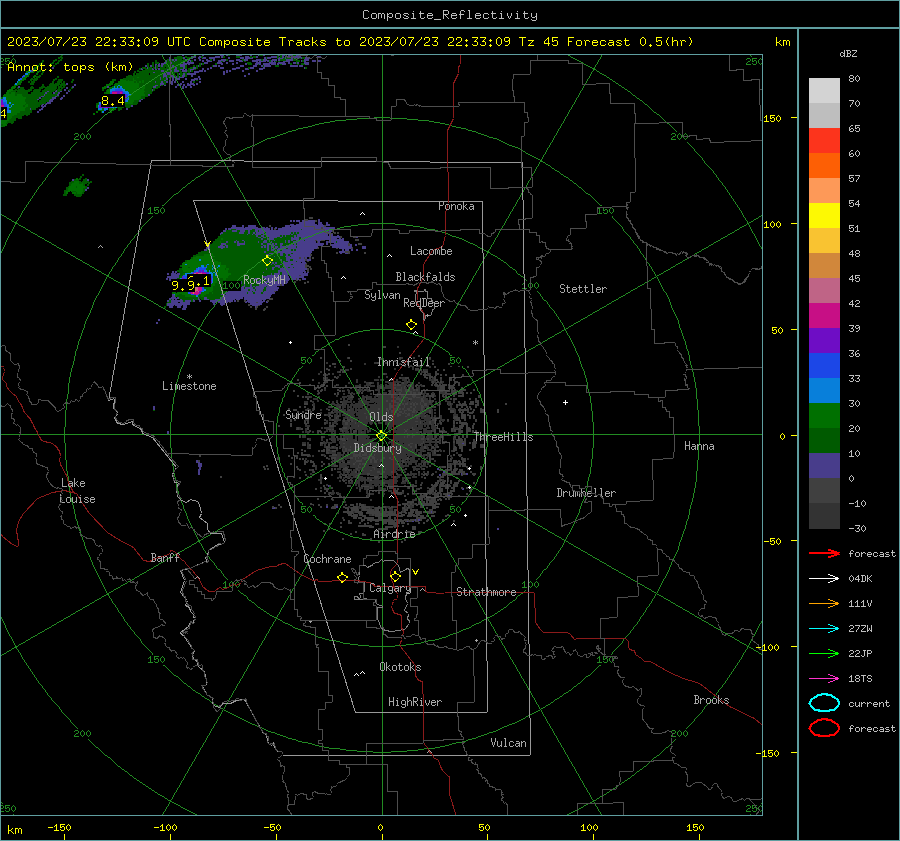Pick the magenta 39-42 dBZ swatch
The width and height of the screenshot is (900, 841).
point(824,316)
